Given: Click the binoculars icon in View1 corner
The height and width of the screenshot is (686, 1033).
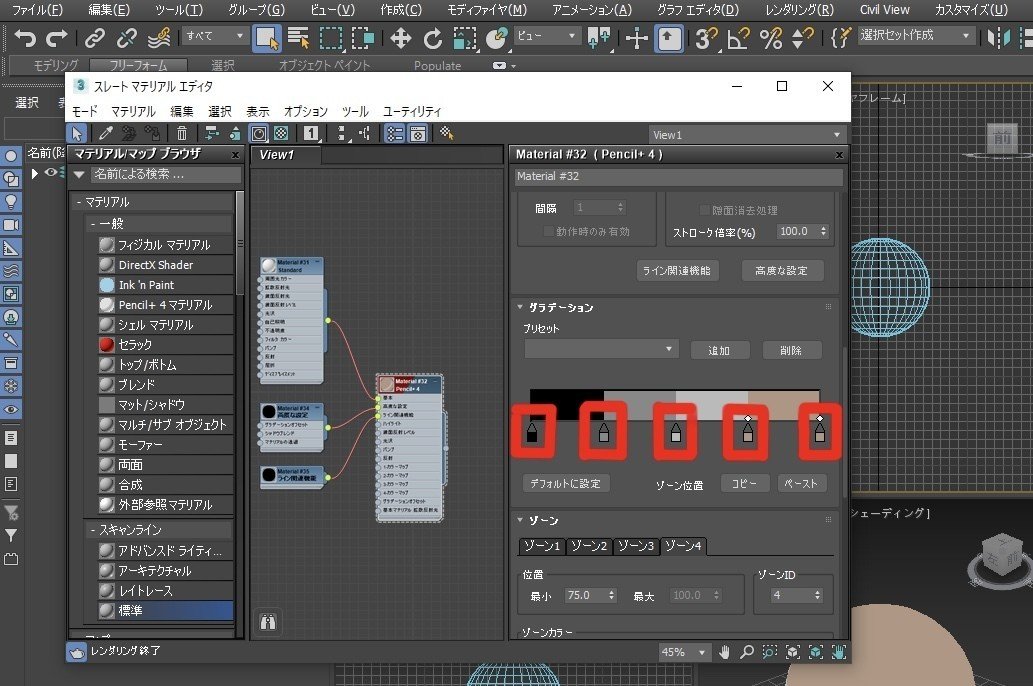Looking at the screenshot, I should pos(268,623).
